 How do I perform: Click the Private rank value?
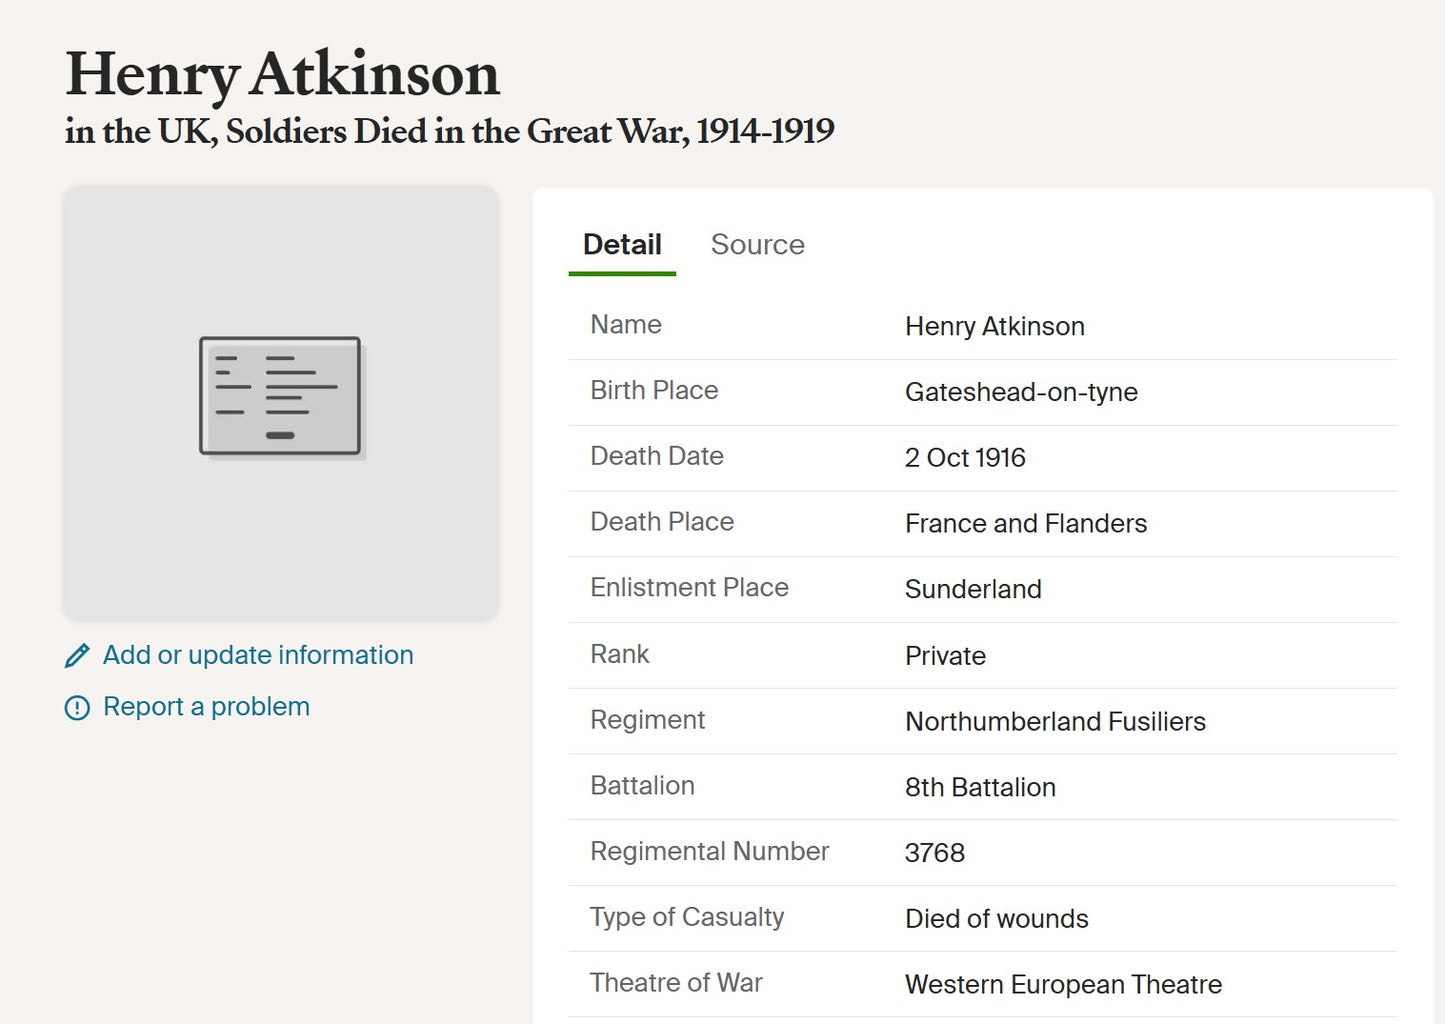point(945,656)
